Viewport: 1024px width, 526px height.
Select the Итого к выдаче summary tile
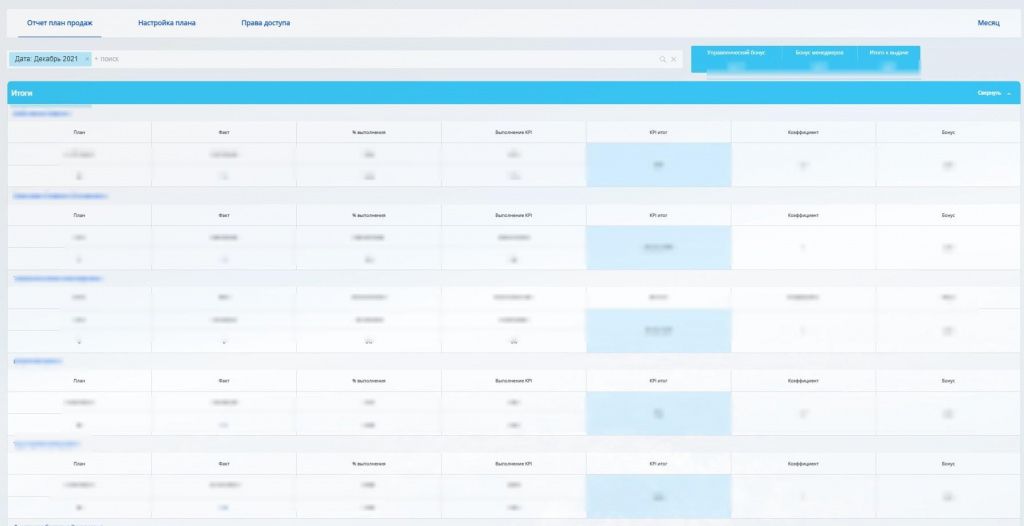pyautogui.click(x=888, y=59)
